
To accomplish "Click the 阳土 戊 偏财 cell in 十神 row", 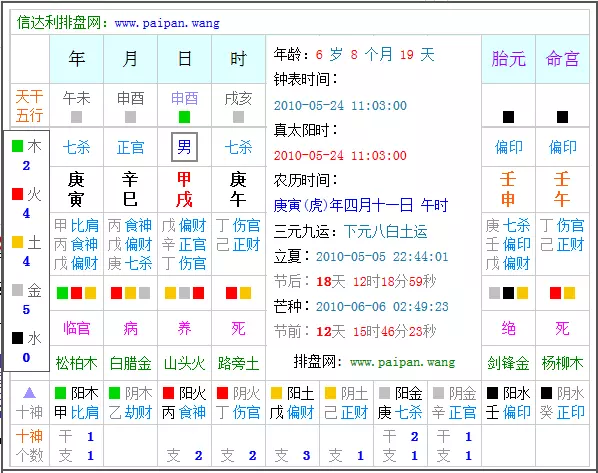I will (x=293, y=402).
